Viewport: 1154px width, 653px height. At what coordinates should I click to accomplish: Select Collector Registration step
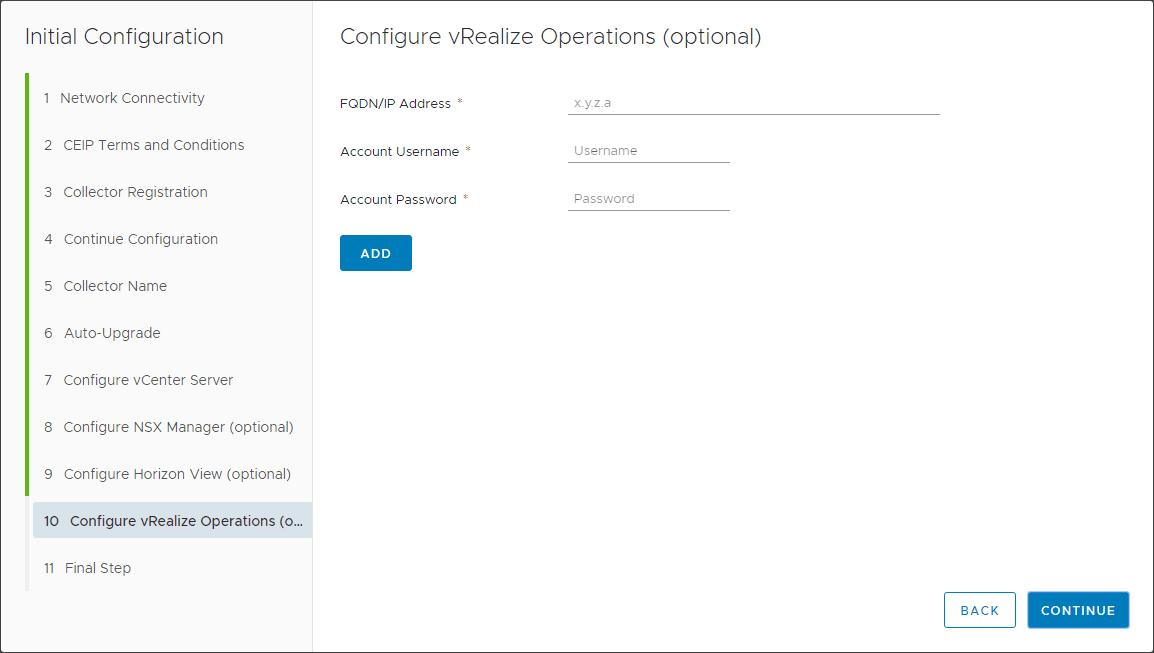point(135,192)
